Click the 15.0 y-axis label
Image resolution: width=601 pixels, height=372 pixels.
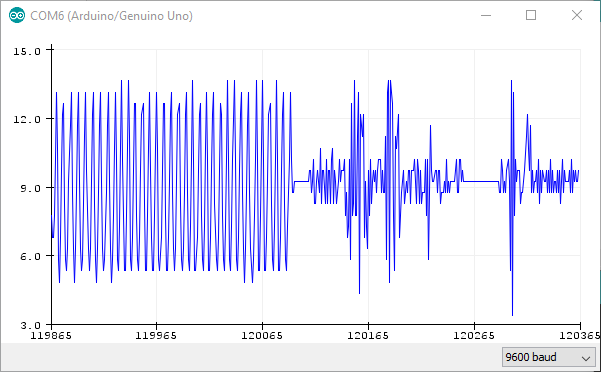pos(27,51)
